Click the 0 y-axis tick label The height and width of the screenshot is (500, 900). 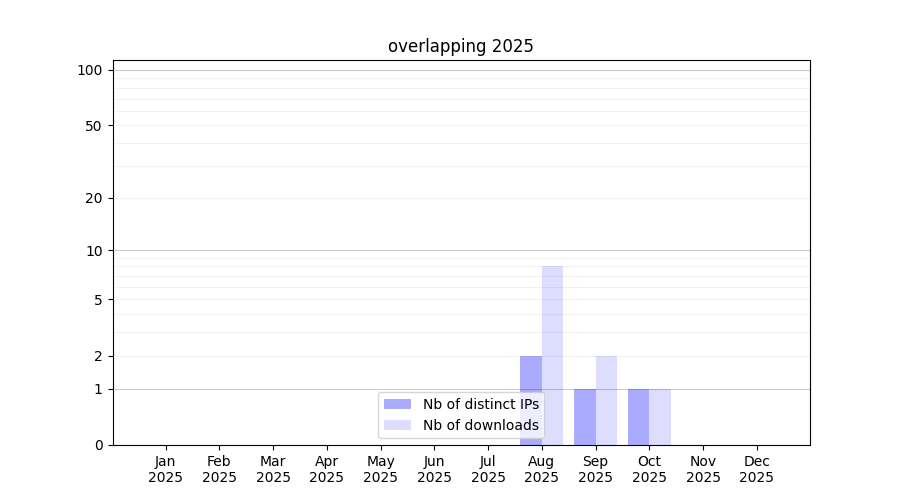tap(99, 445)
